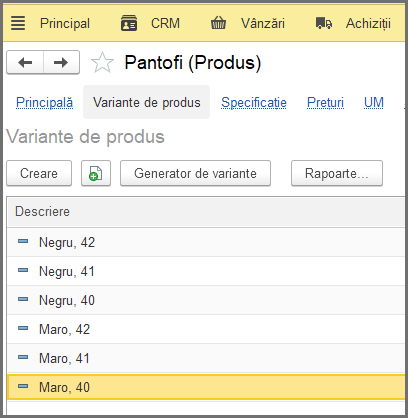408x418 pixels.
Task: Open the UM link
Action: click(x=374, y=102)
